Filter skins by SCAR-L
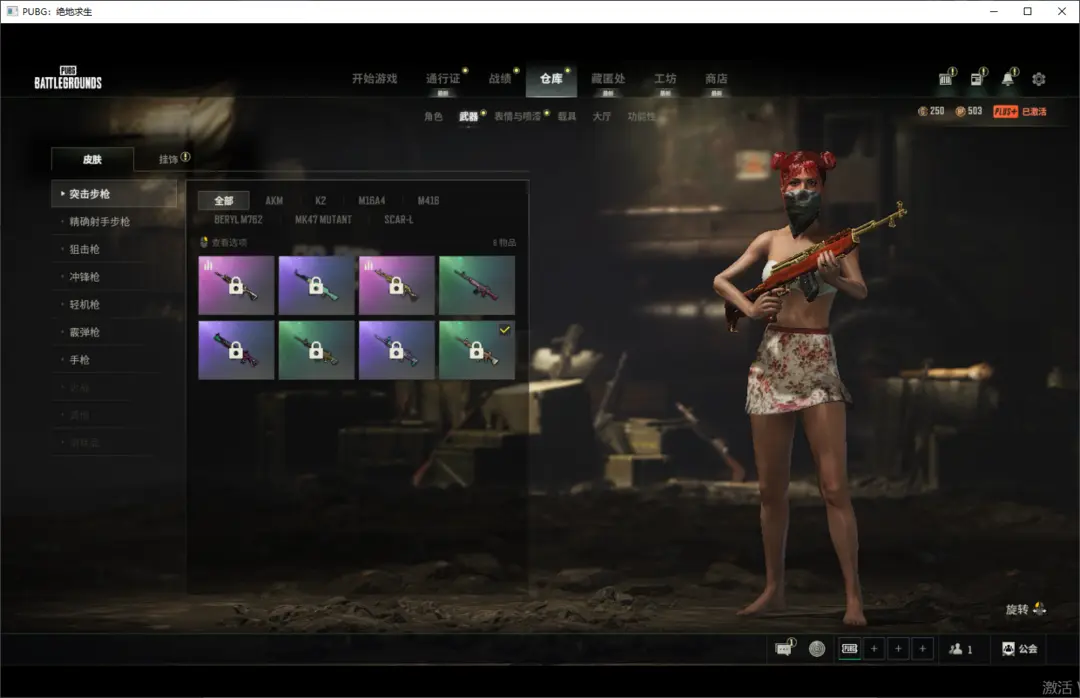Image resolution: width=1080 pixels, height=698 pixels. 399,219
